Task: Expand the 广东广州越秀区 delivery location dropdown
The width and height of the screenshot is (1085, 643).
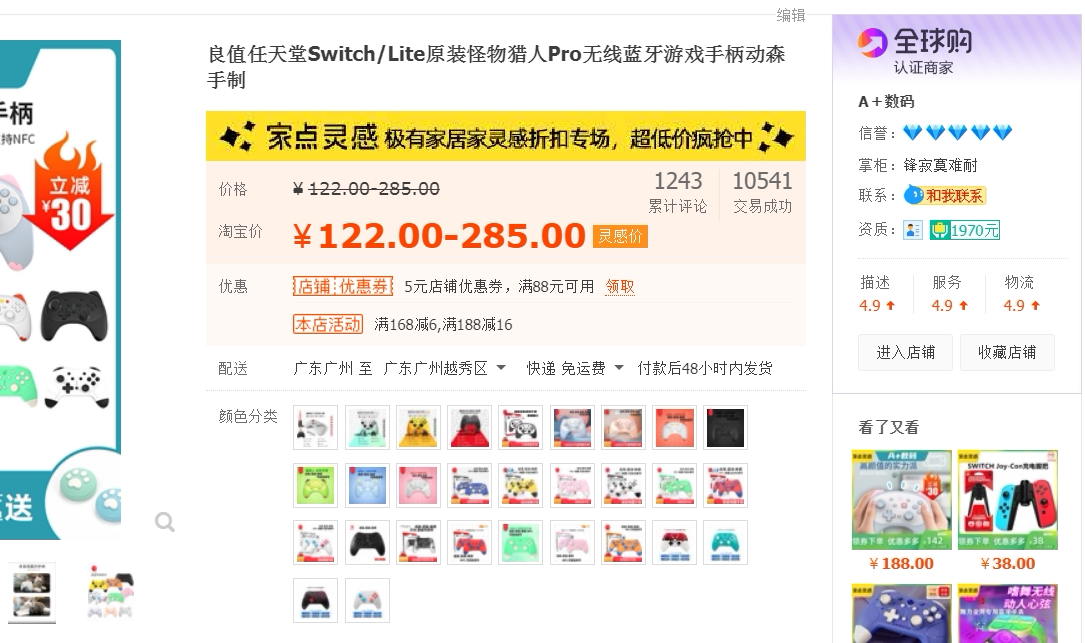Action: click(445, 368)
